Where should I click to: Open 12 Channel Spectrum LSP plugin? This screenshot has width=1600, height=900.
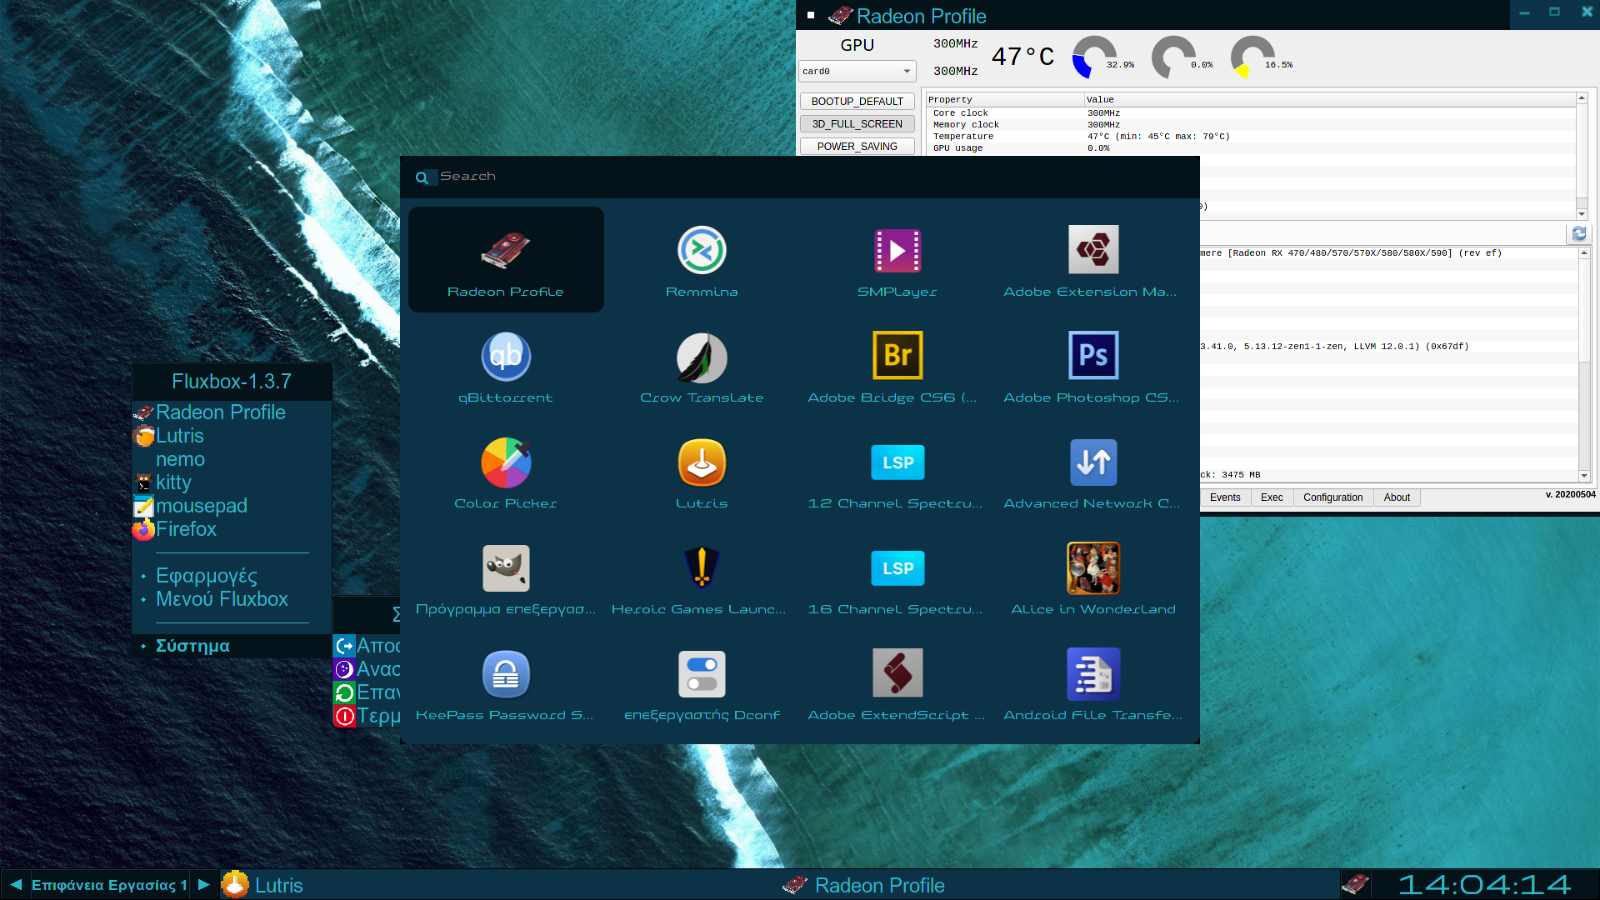[897, 472]
